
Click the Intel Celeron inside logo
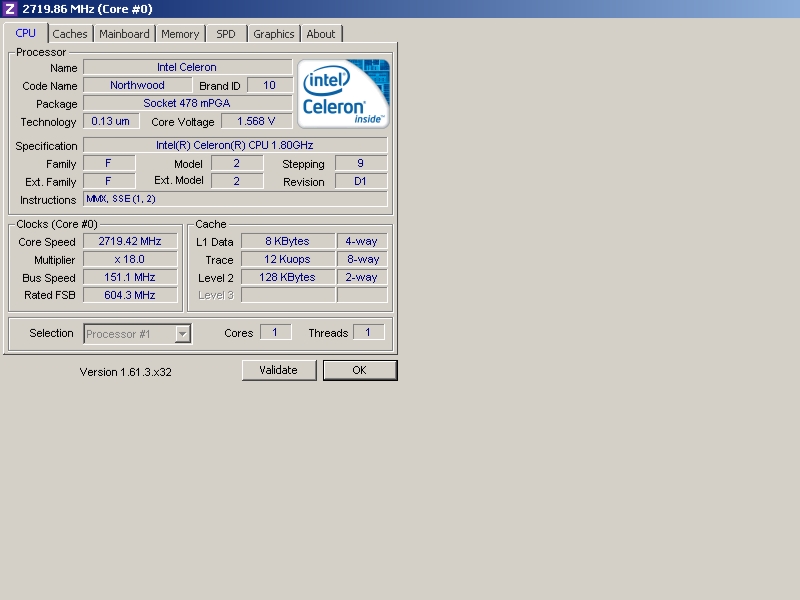click(343, 93)
